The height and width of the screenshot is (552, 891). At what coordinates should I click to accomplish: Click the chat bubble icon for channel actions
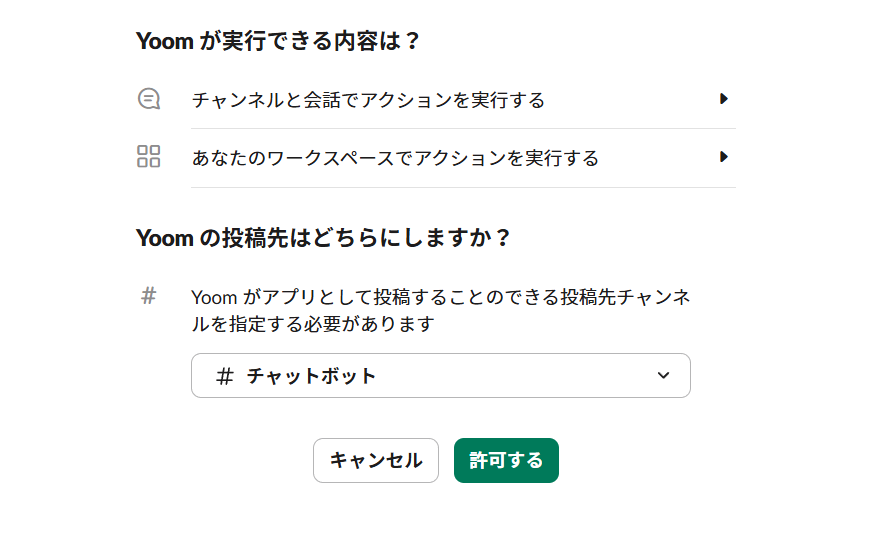pos(149,99)
